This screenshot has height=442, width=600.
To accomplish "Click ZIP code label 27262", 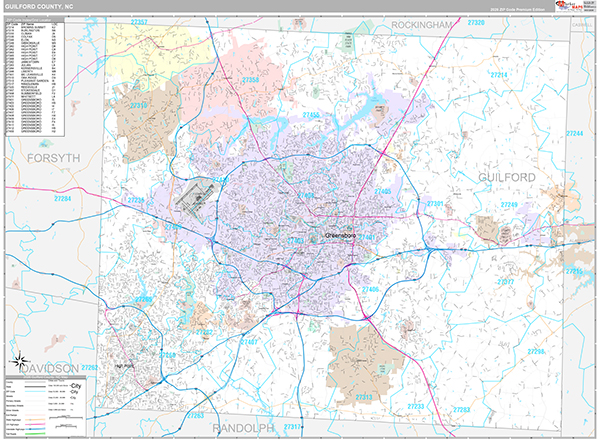I will click(x=90, y=367).
